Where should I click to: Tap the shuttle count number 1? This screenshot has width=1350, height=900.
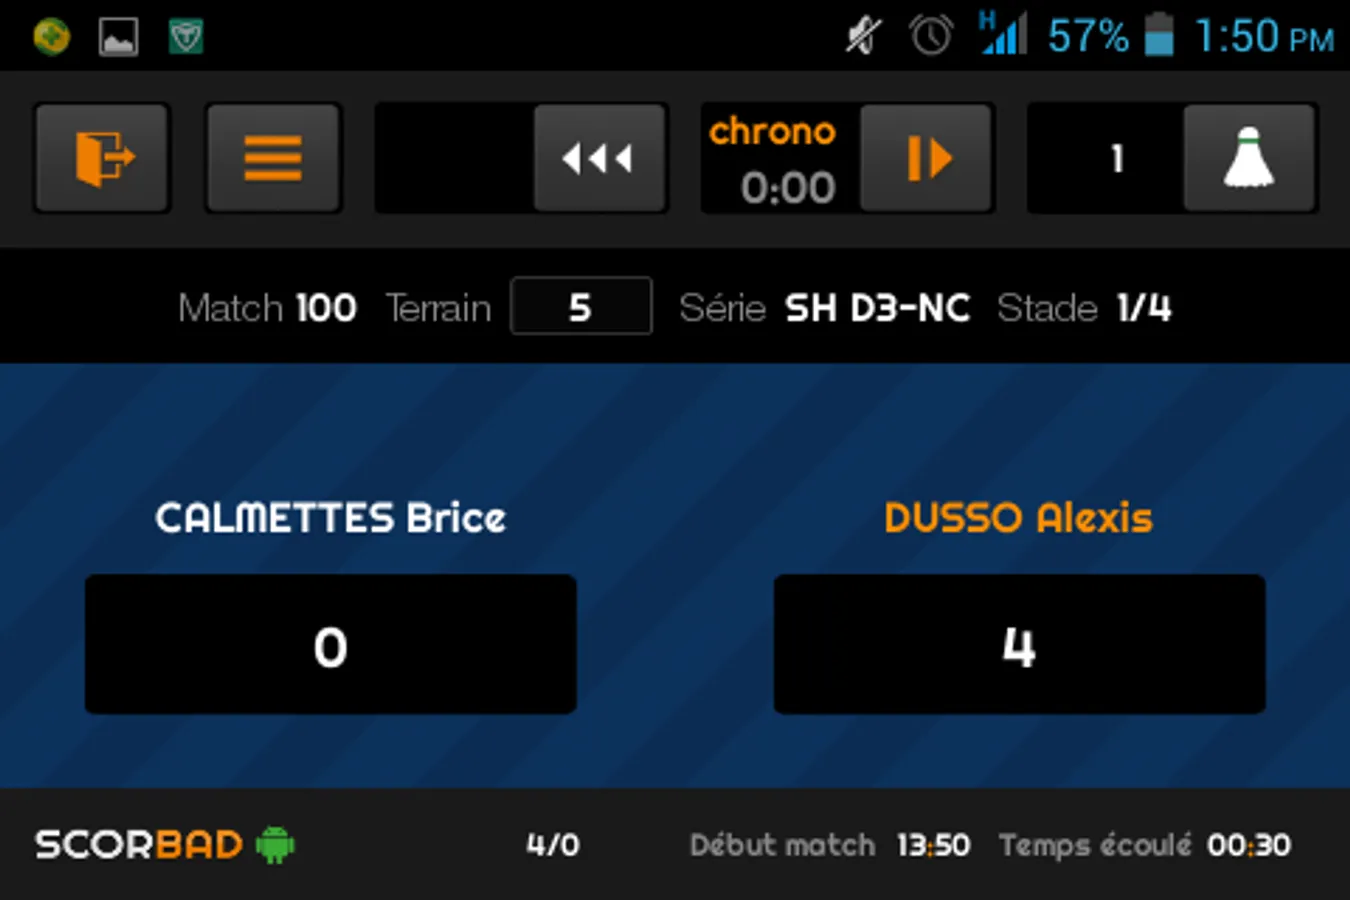[x=1116, y=158]
